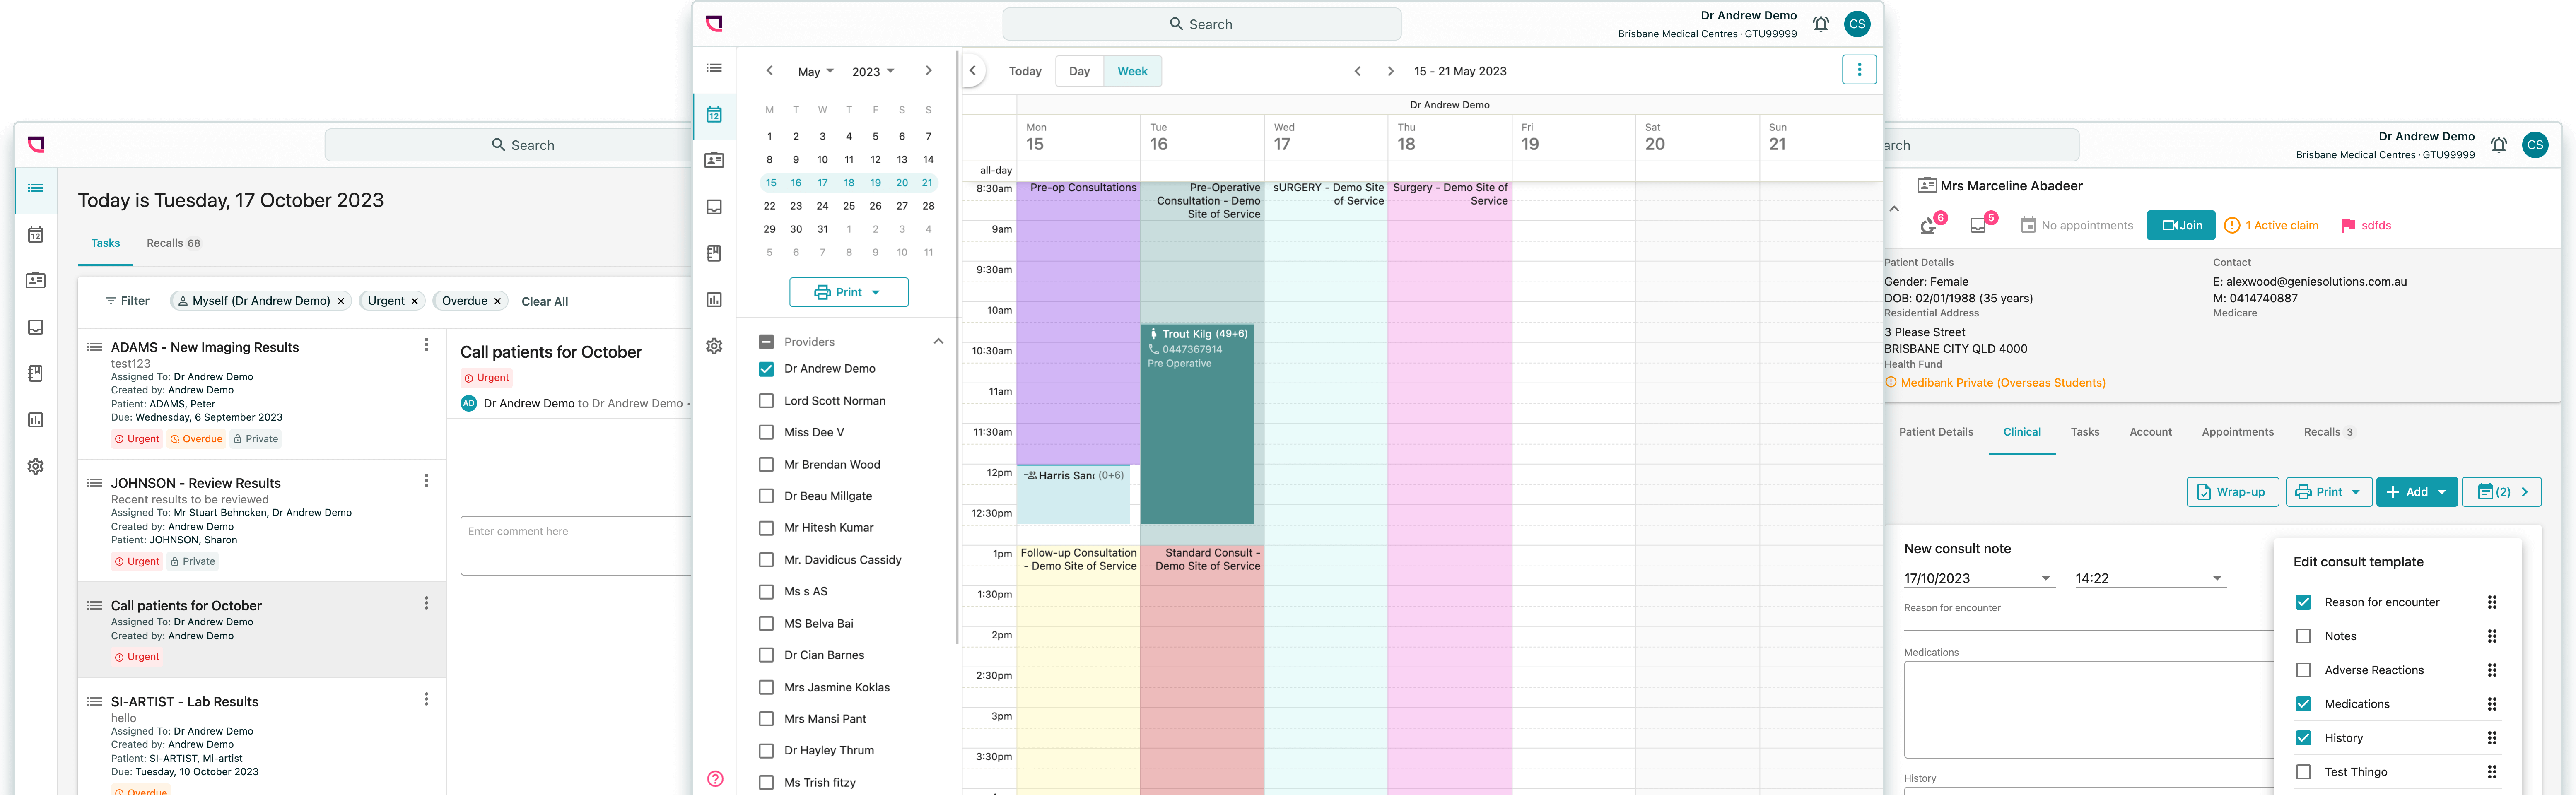This screenshot has width=2576, height=795.
Task: Check the Dr Beau Millgate provider
Action: 766,496
